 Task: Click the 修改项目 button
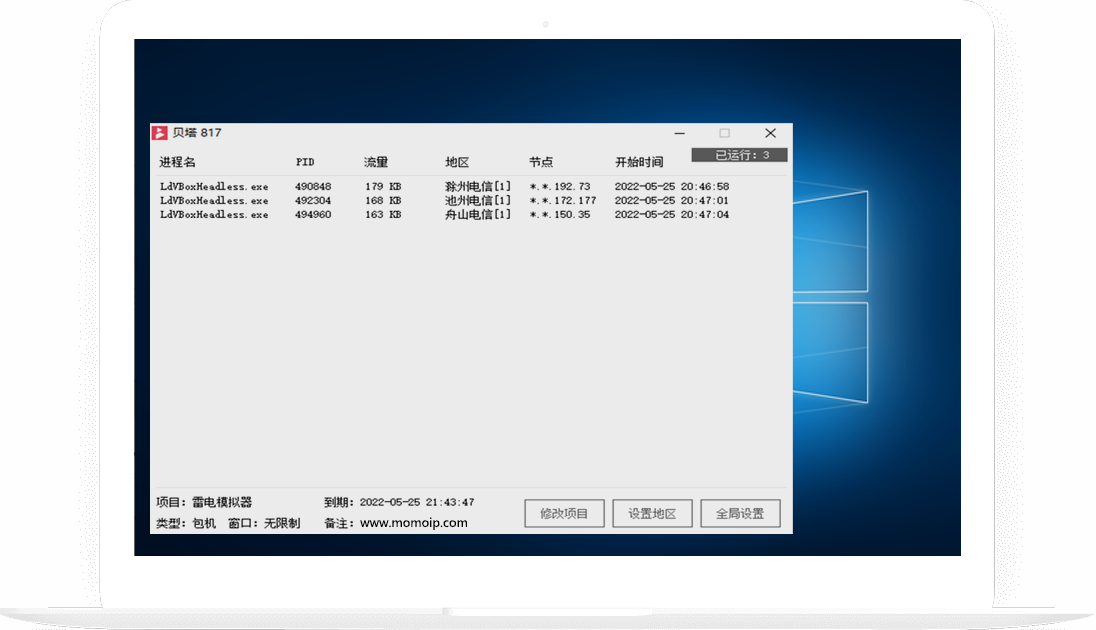tap(564, 513)
